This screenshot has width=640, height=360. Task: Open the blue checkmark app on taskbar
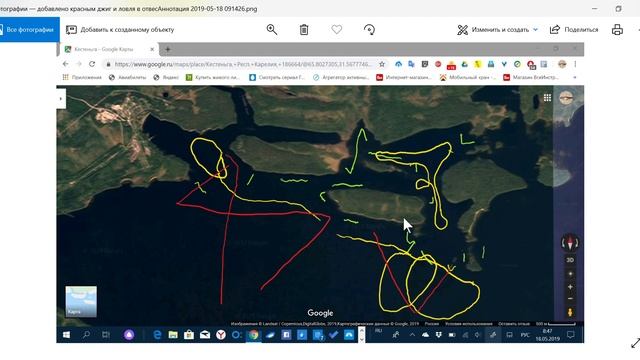[x=333, y=335]
